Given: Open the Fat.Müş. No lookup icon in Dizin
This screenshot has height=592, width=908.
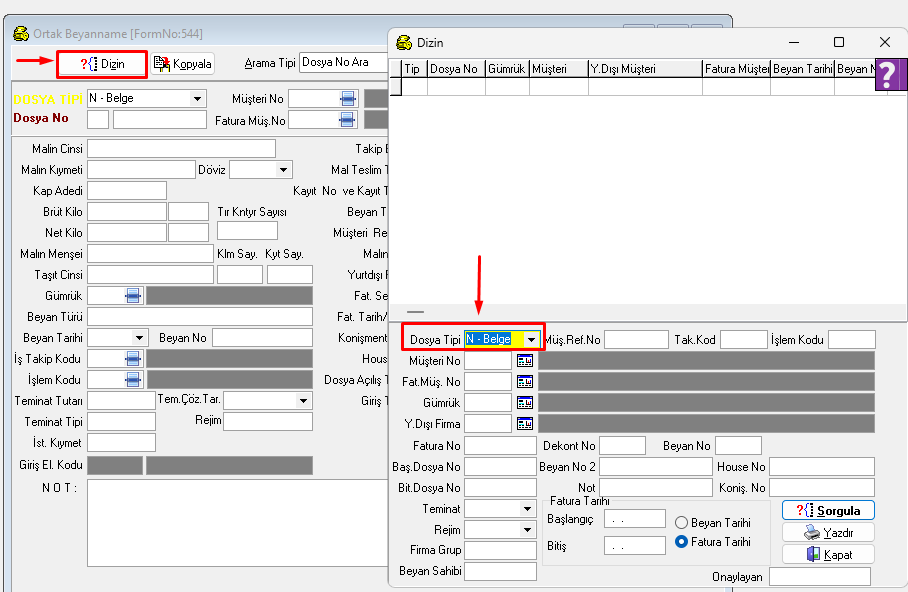Looking at the screenshot, I should pos(525,382).
